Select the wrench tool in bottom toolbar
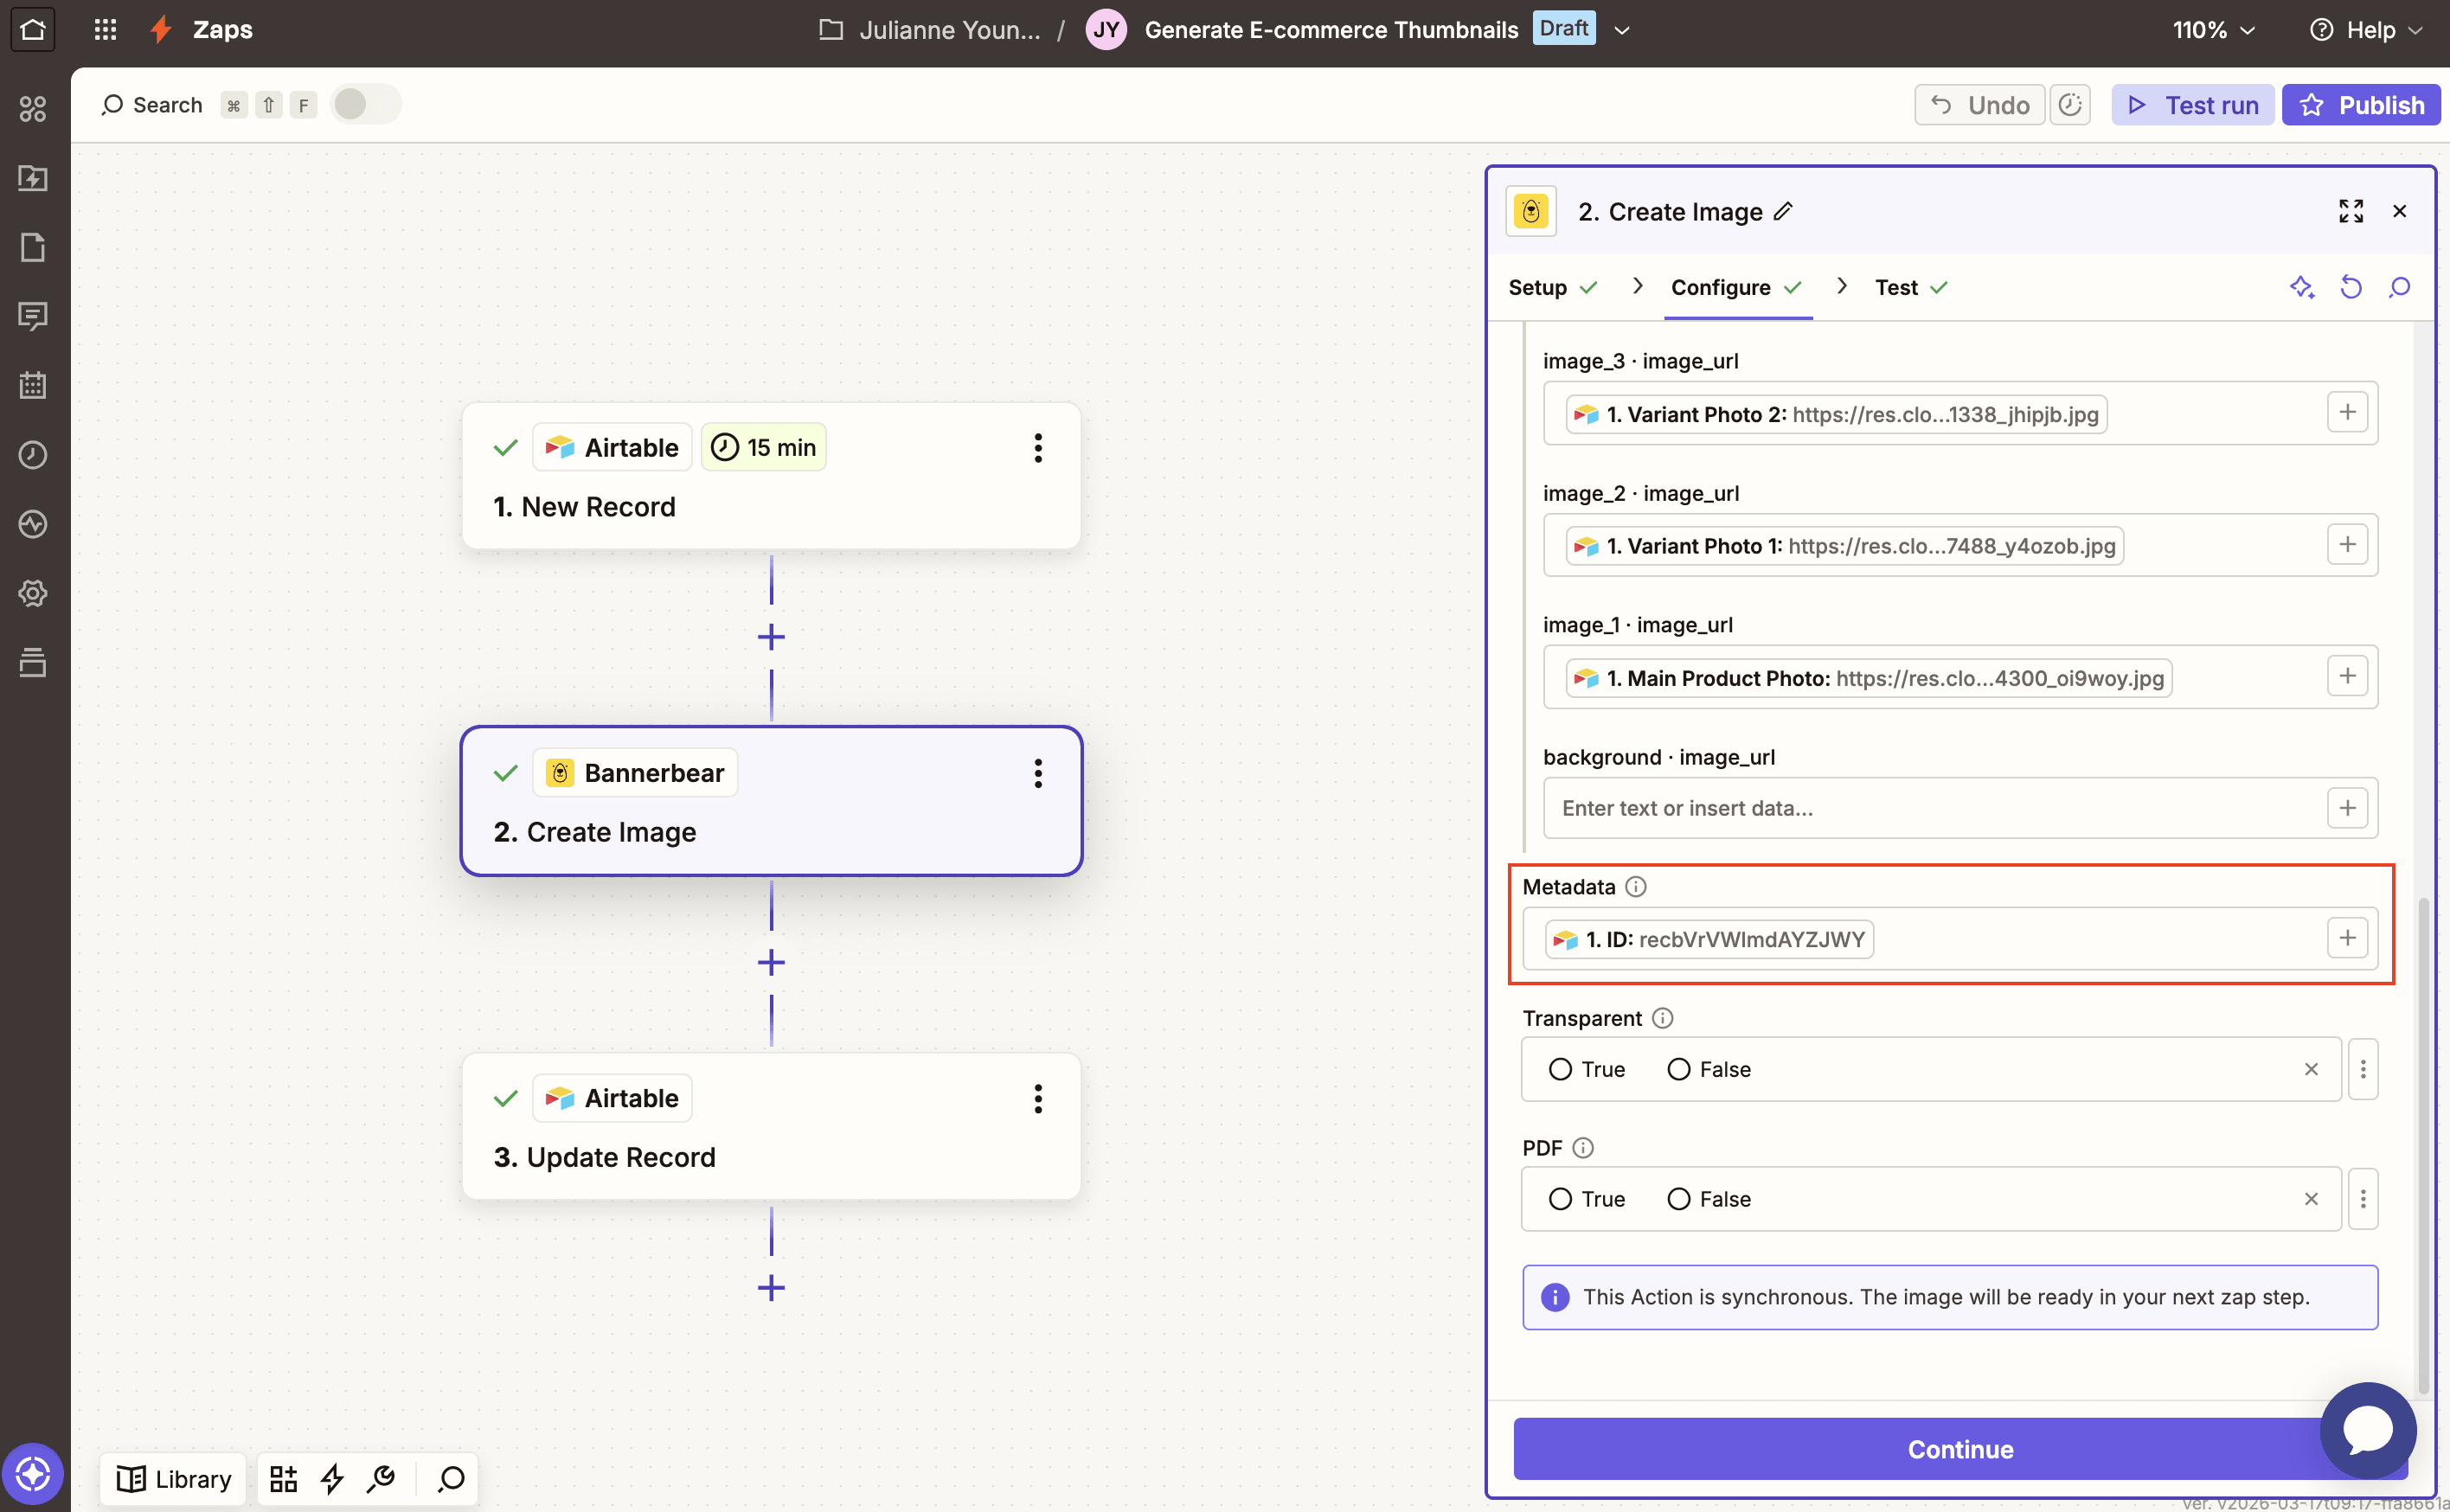The image size is (2450, 1512). pyautogui.click(x=381, y=1479)
